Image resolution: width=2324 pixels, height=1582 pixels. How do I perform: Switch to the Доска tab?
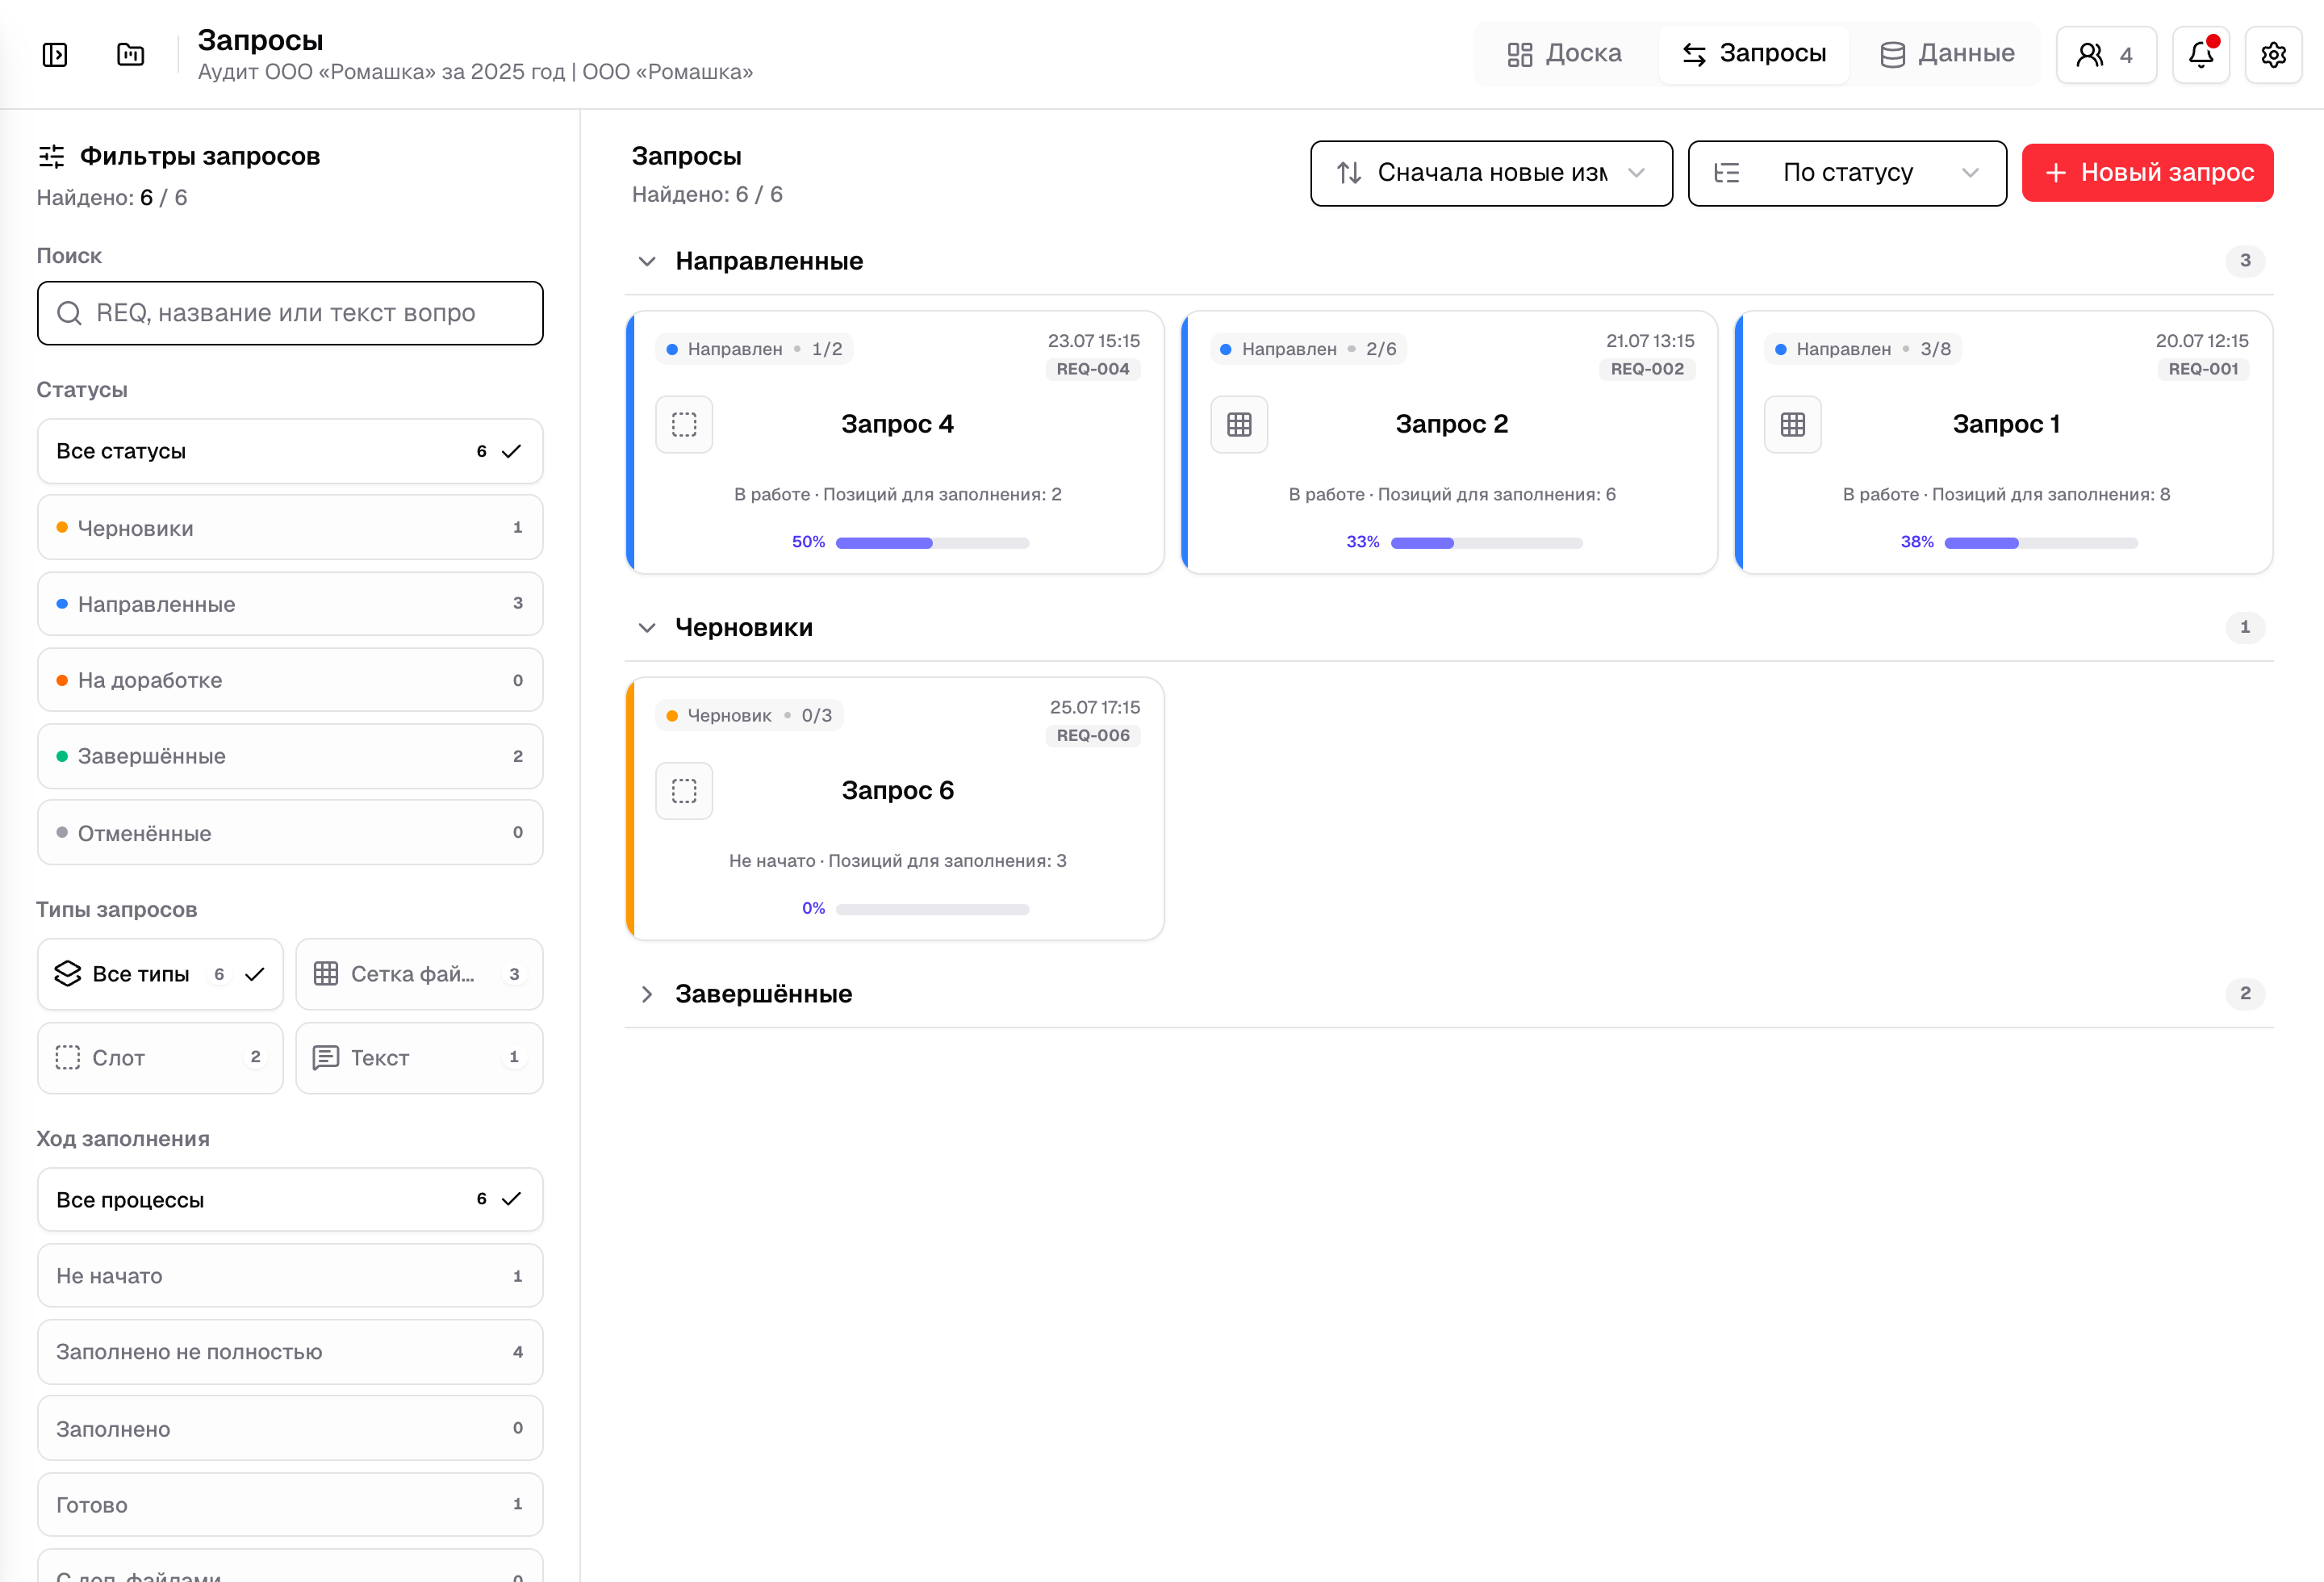click(x=1564, y=54)
